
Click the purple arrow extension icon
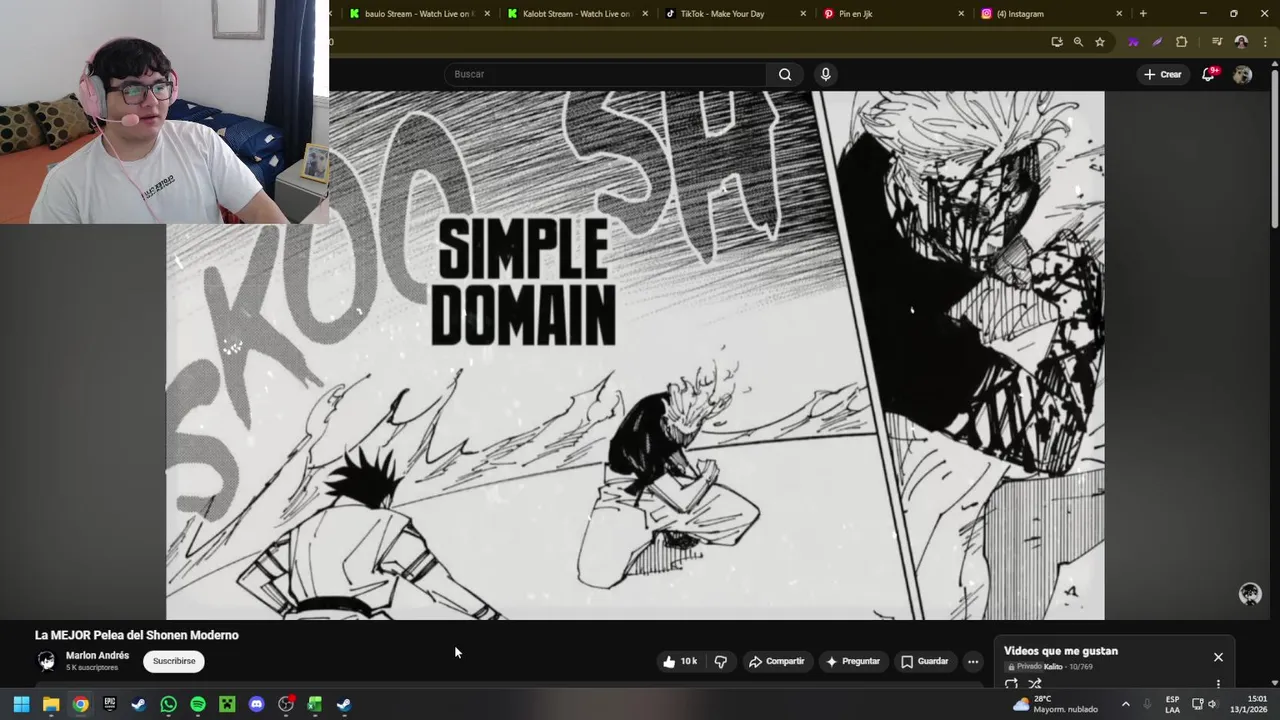(1133, 42)
